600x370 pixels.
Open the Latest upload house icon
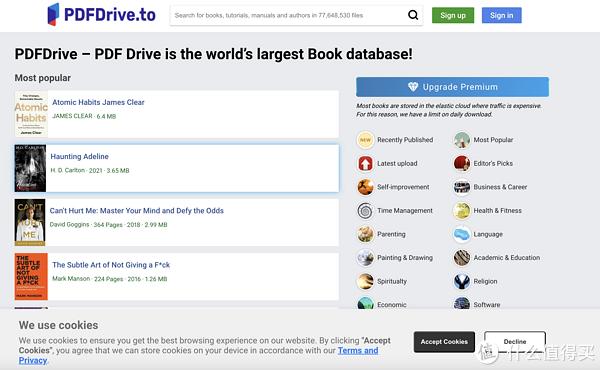pyautogui.click(x=365, y=163)
